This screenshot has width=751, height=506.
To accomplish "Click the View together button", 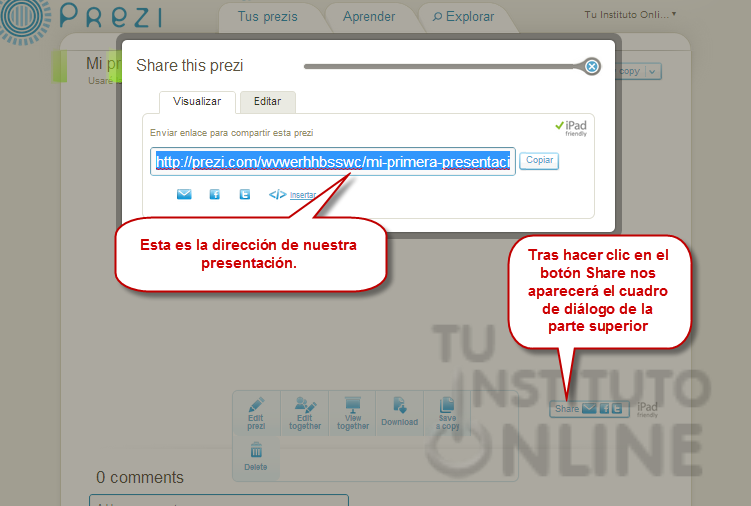I will [x=353, y=413].
